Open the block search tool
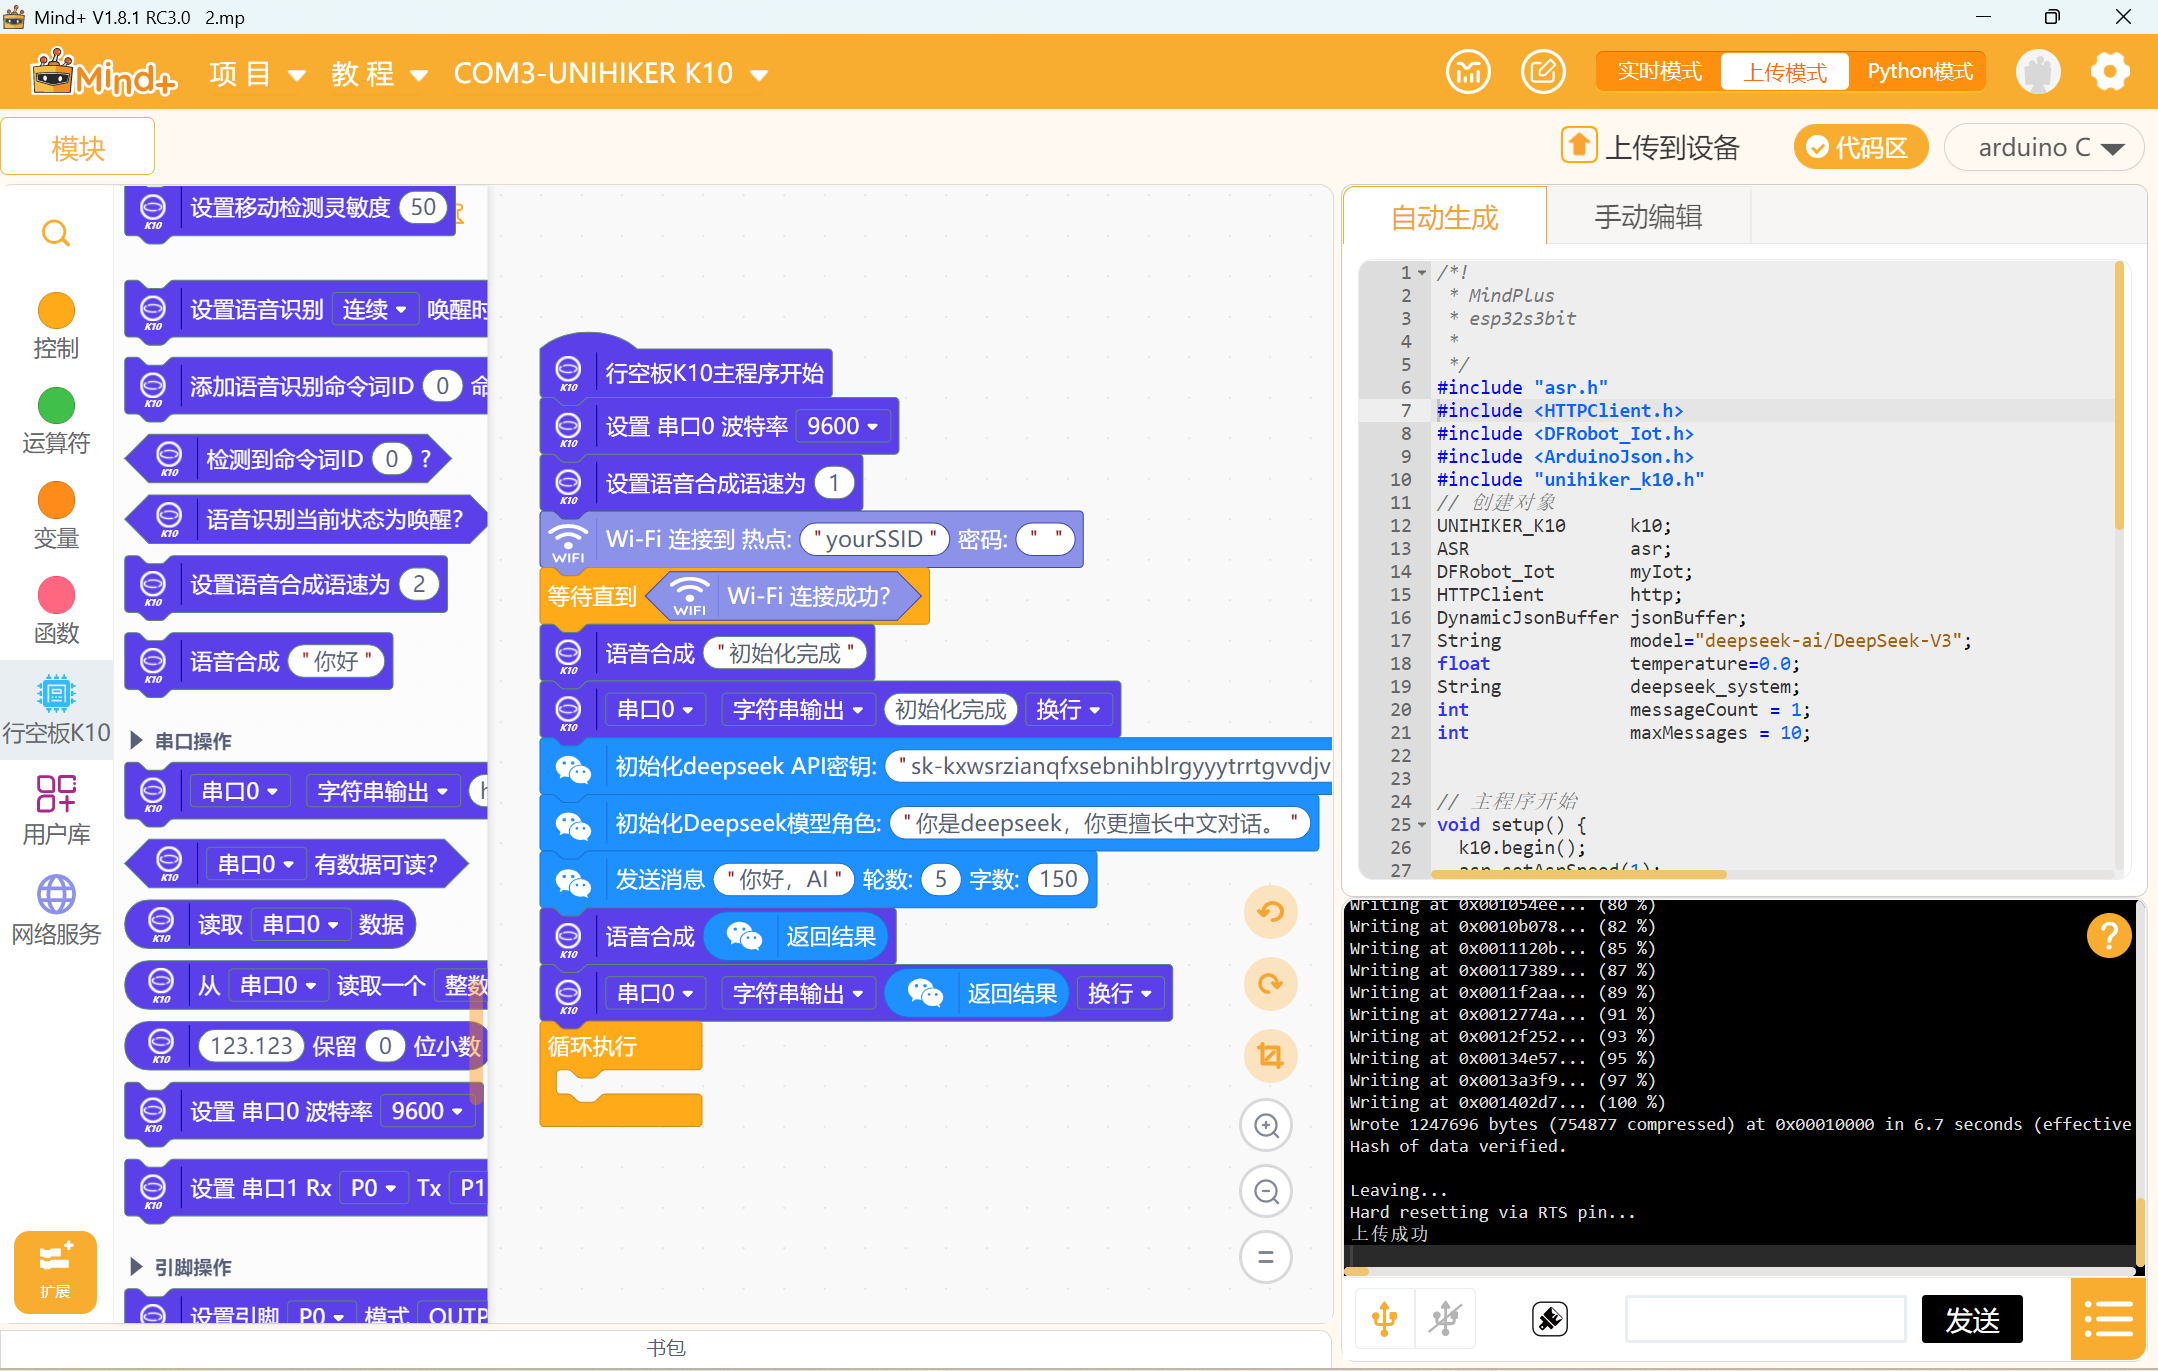Image resolution: width=2158 pixels, height=1371 pixels. pos(56,232)
